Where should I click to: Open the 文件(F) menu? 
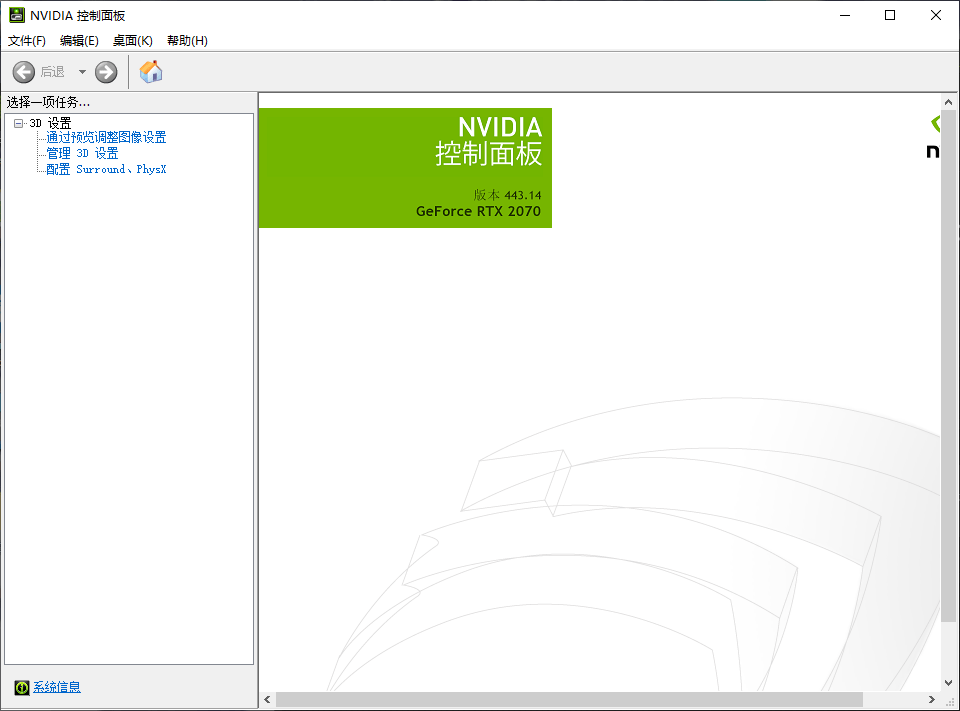coord(26,40)
